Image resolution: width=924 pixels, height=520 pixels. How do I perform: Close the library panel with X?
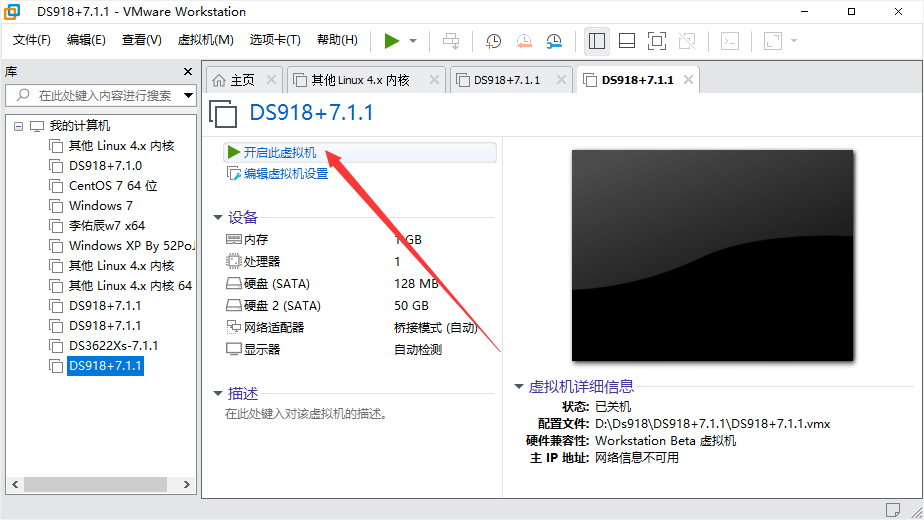coord(188,72)
